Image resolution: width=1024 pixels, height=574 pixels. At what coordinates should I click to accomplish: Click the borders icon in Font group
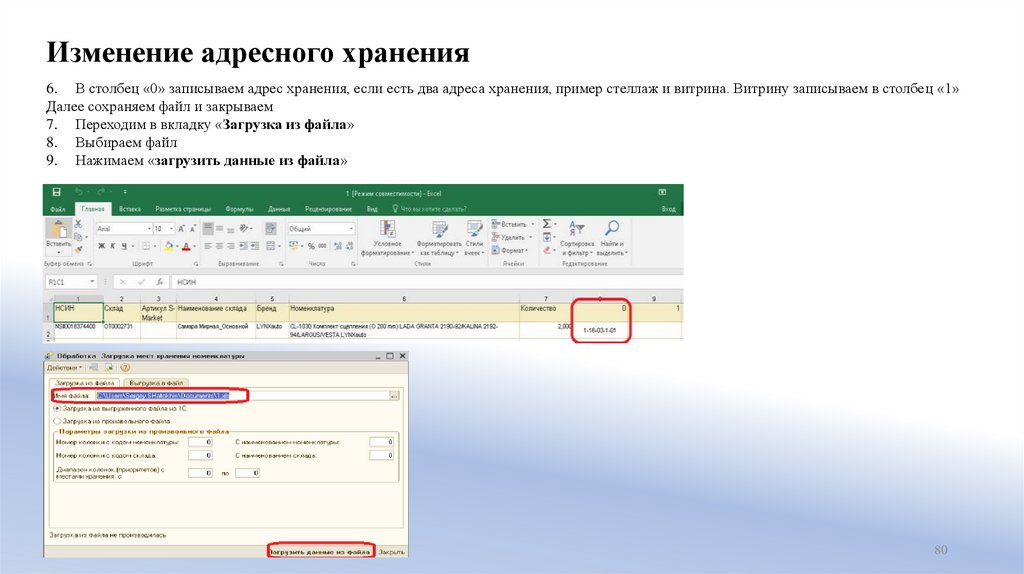[146, 246]
